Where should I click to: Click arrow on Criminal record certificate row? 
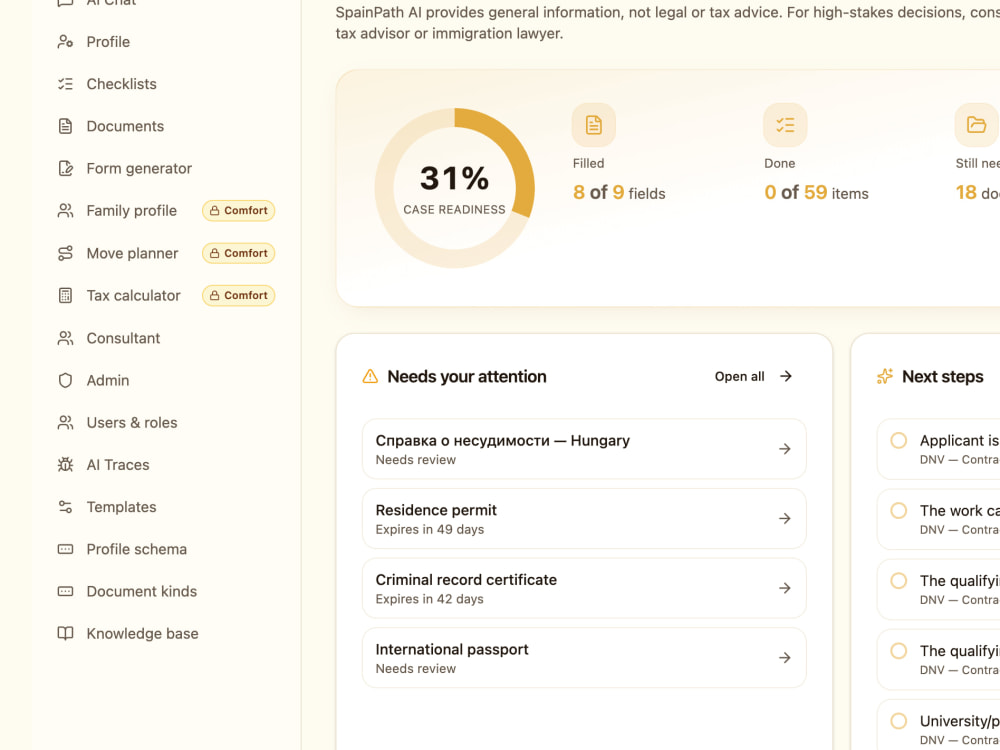point(785,588)
